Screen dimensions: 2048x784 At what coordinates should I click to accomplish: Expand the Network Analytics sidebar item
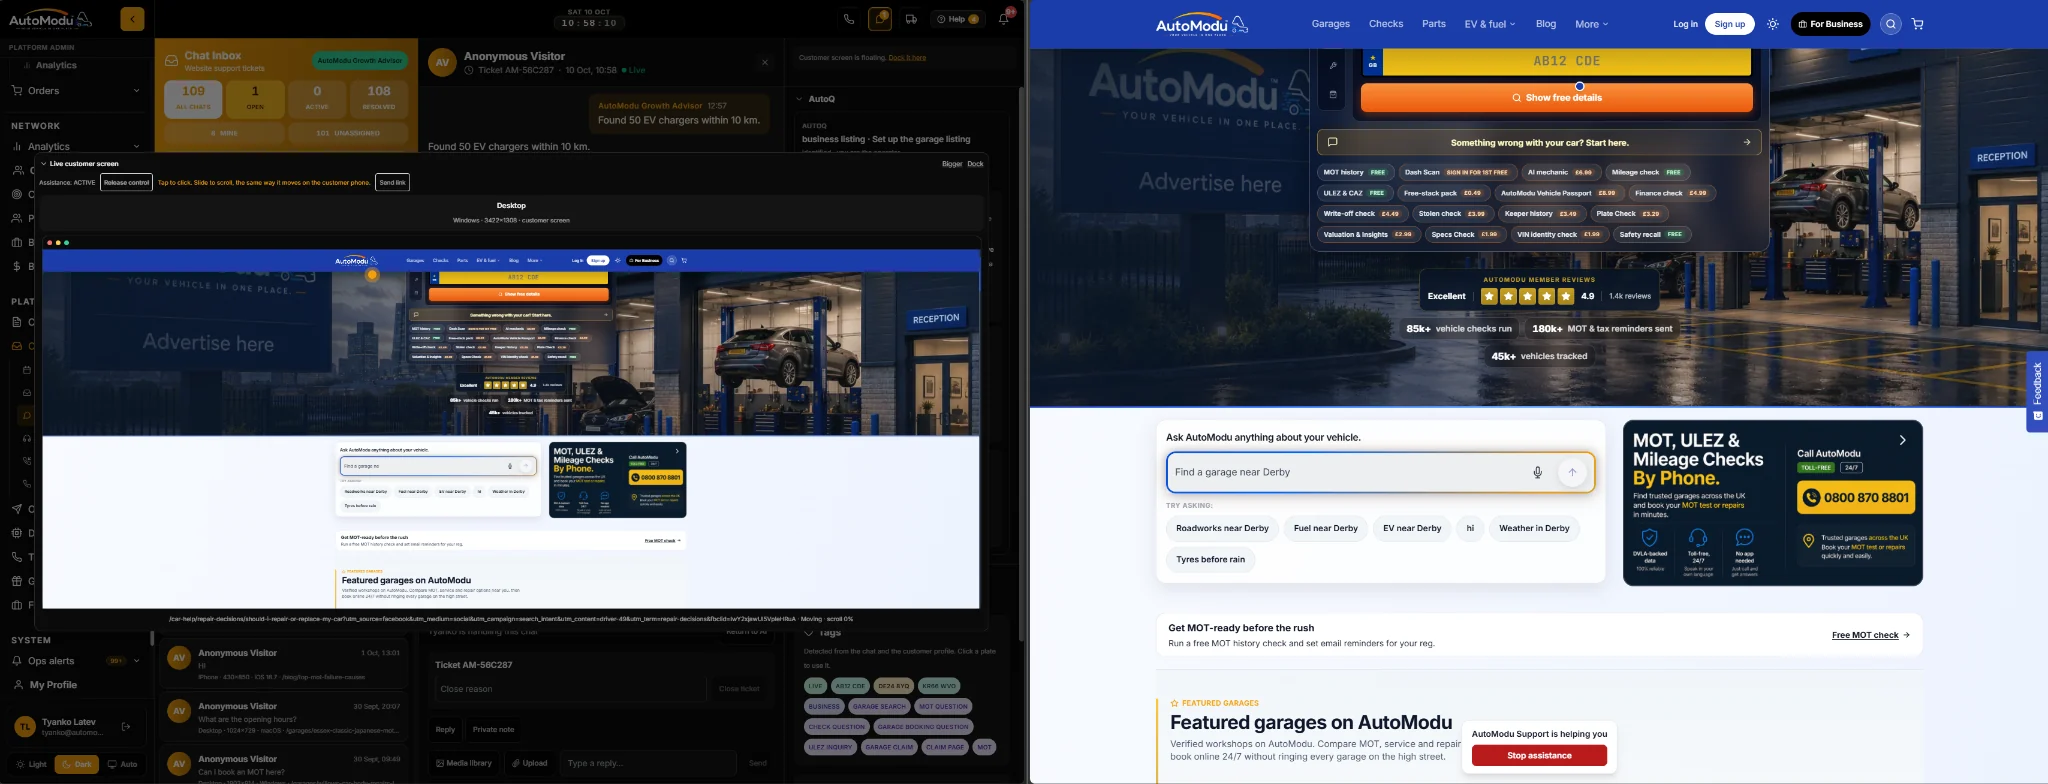pyautogui.click(x=76, y=146)
